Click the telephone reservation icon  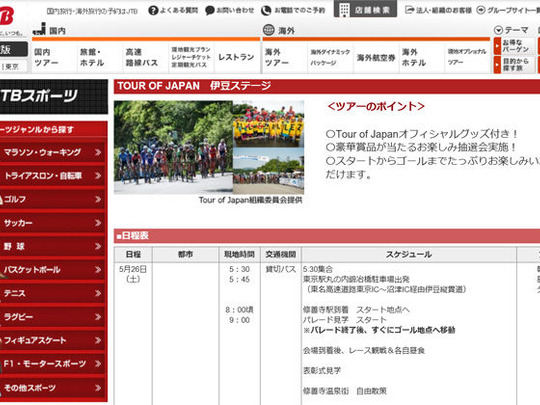point(266,11)
